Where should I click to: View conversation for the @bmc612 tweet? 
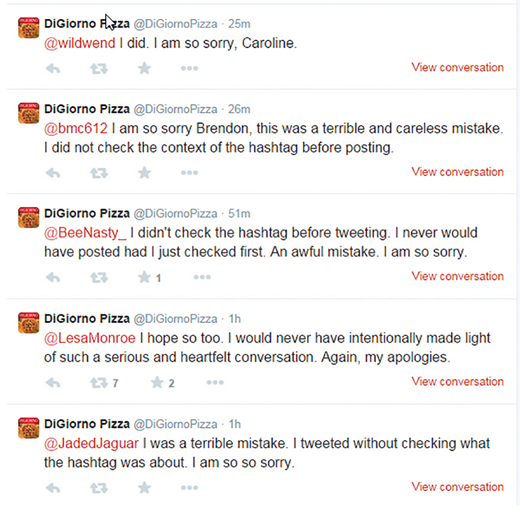[457, 172]
